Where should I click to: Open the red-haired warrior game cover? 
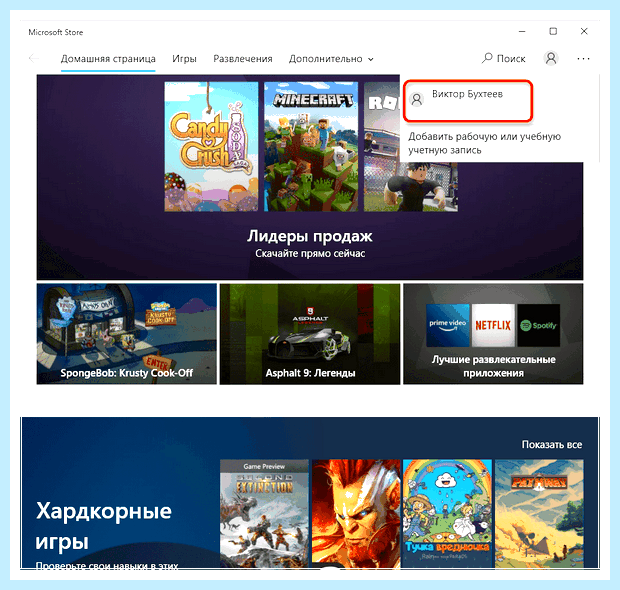click(356, 514)
